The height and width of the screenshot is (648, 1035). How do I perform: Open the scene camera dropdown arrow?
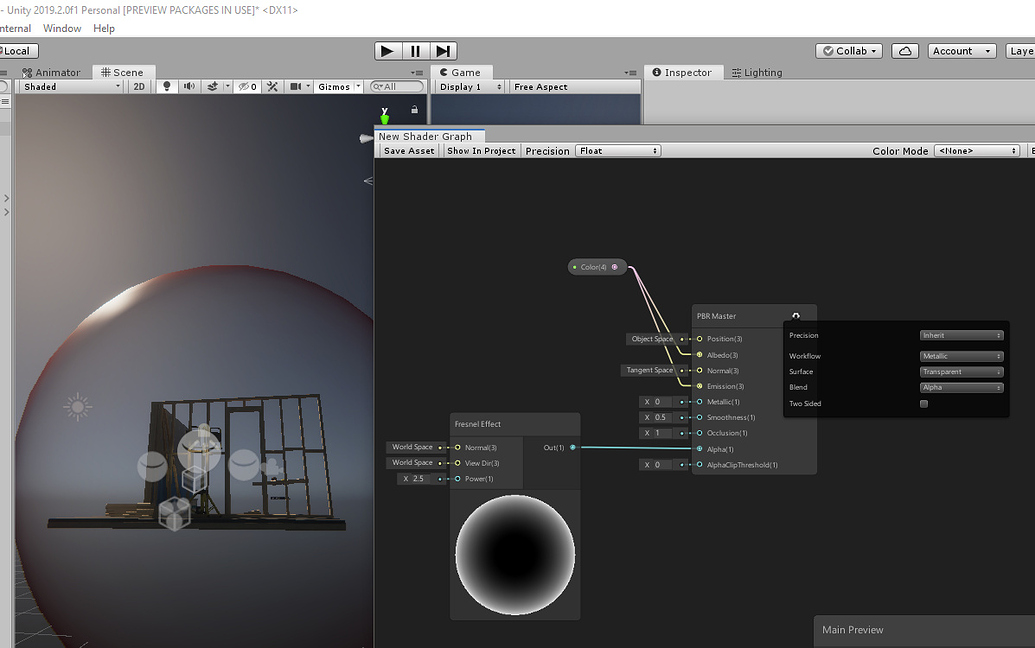(x=308, y=86)
